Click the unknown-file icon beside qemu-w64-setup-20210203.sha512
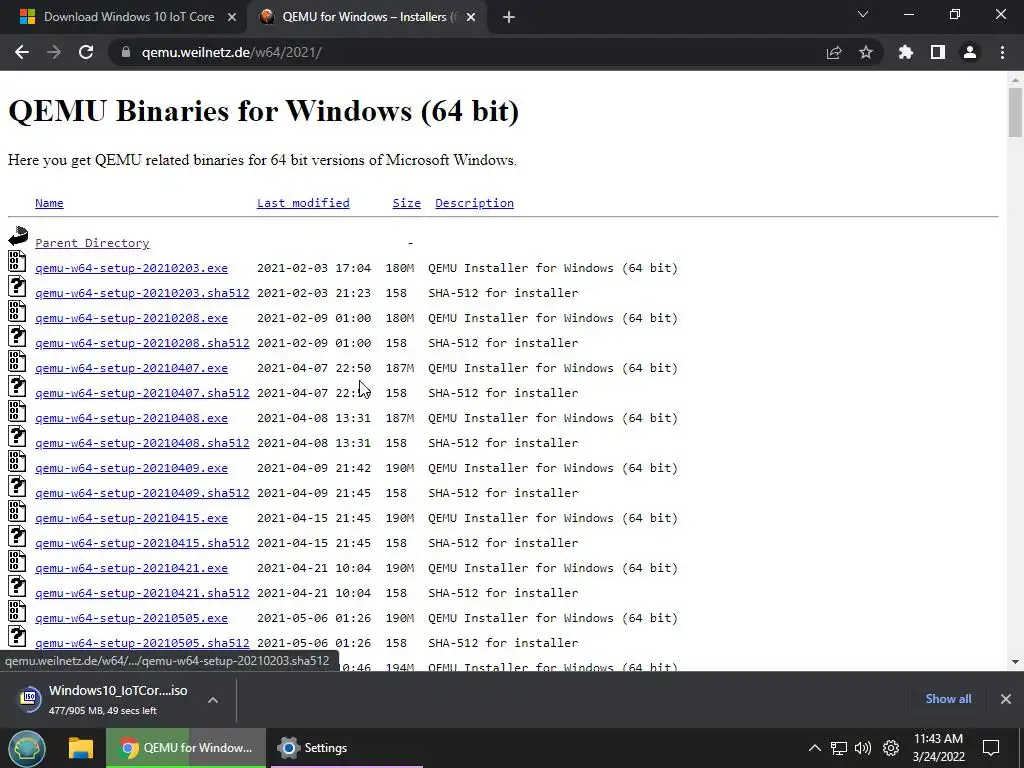Viewport: 1024px width, 768px height. tap(17, 286)
